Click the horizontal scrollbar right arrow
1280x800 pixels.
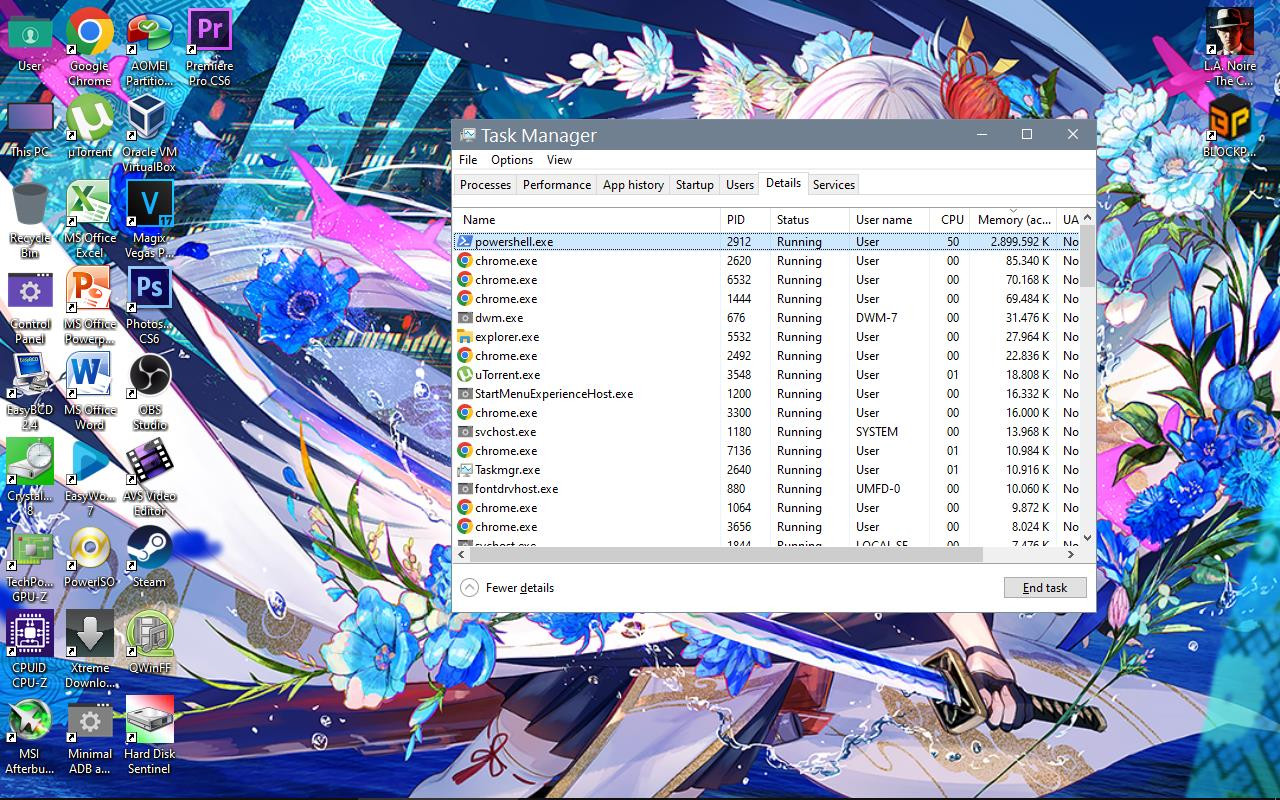coord(1071,554)
